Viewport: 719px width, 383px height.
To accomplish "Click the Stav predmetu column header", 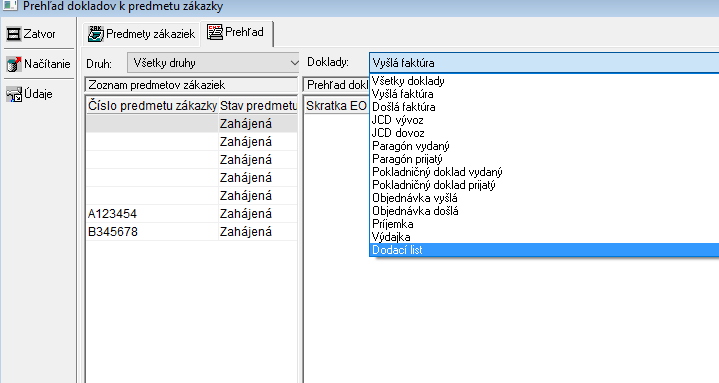I will 258,105.
